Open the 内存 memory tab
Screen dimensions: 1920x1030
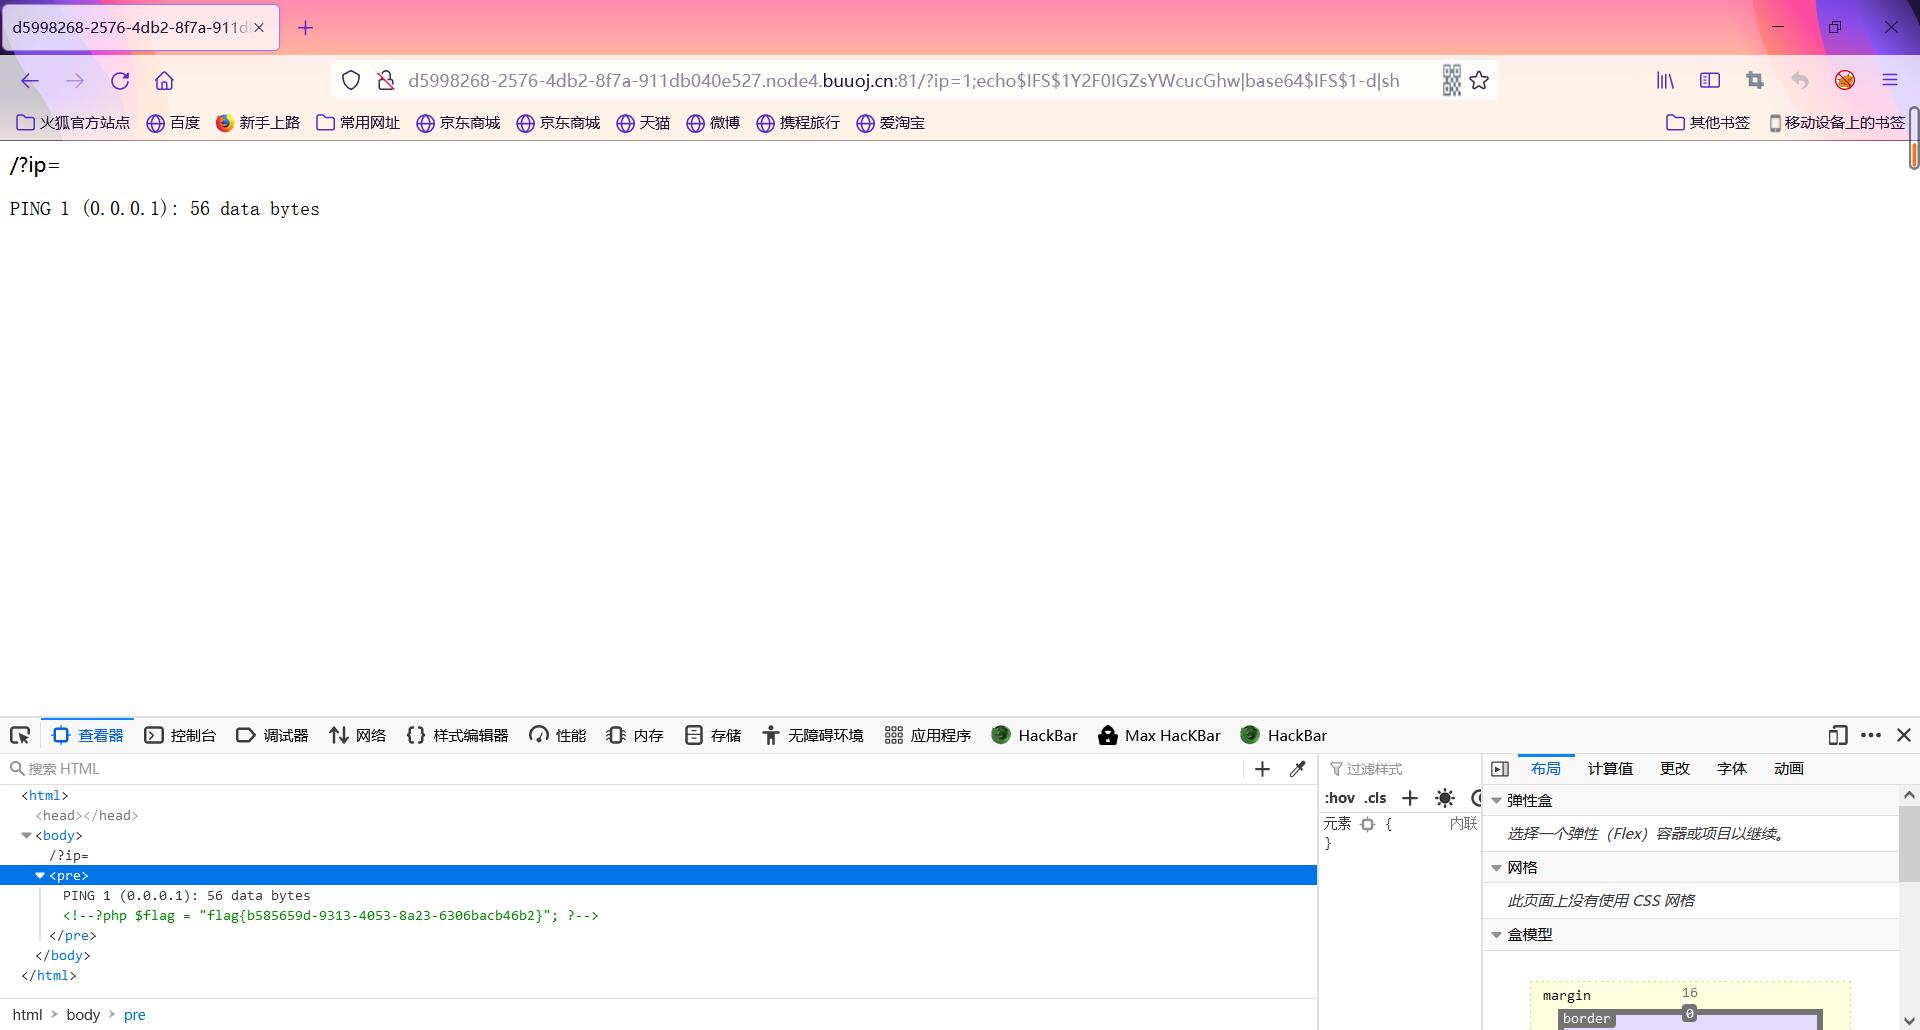point(635,736)
